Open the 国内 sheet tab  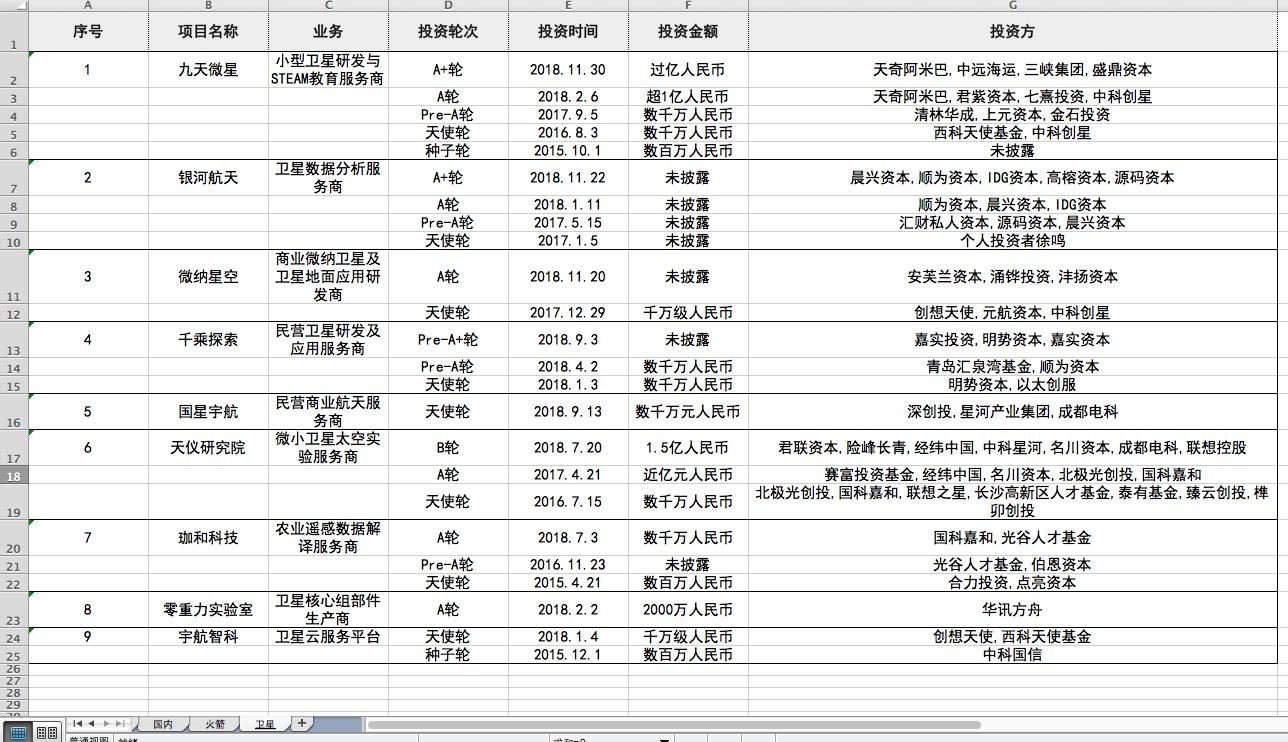click(162, 724)
